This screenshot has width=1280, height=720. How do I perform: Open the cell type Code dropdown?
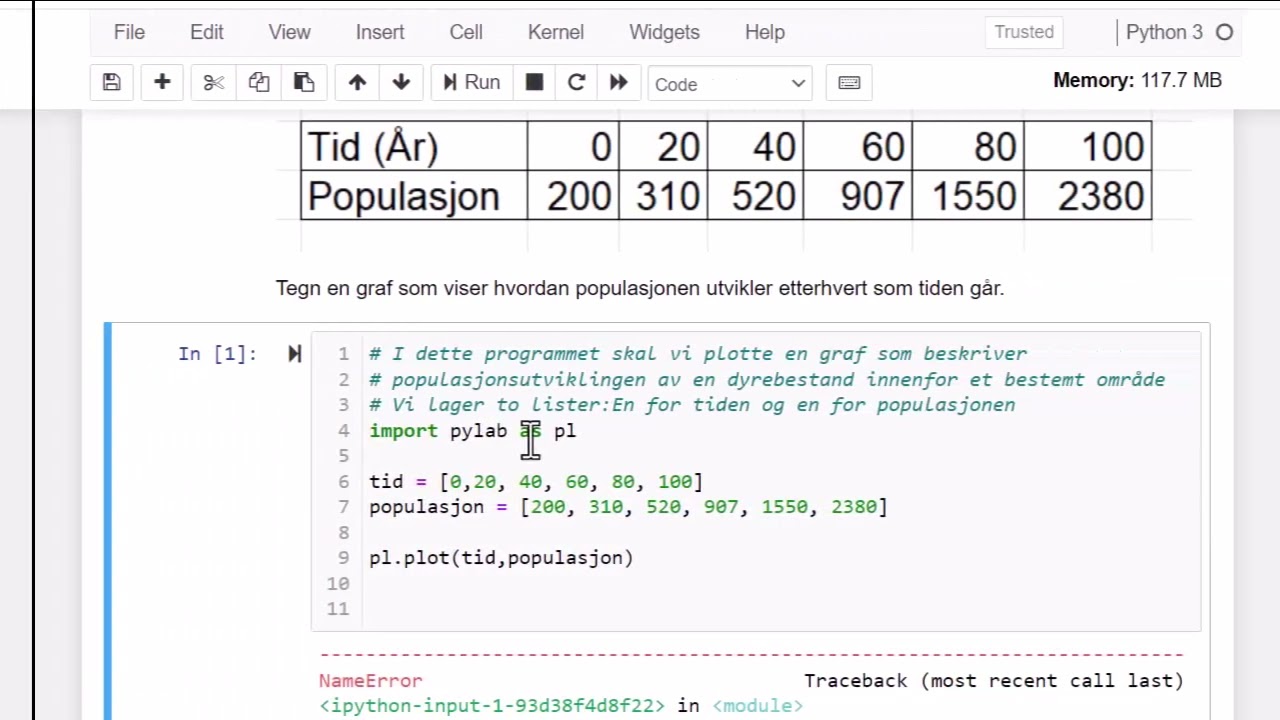point(730,84)
